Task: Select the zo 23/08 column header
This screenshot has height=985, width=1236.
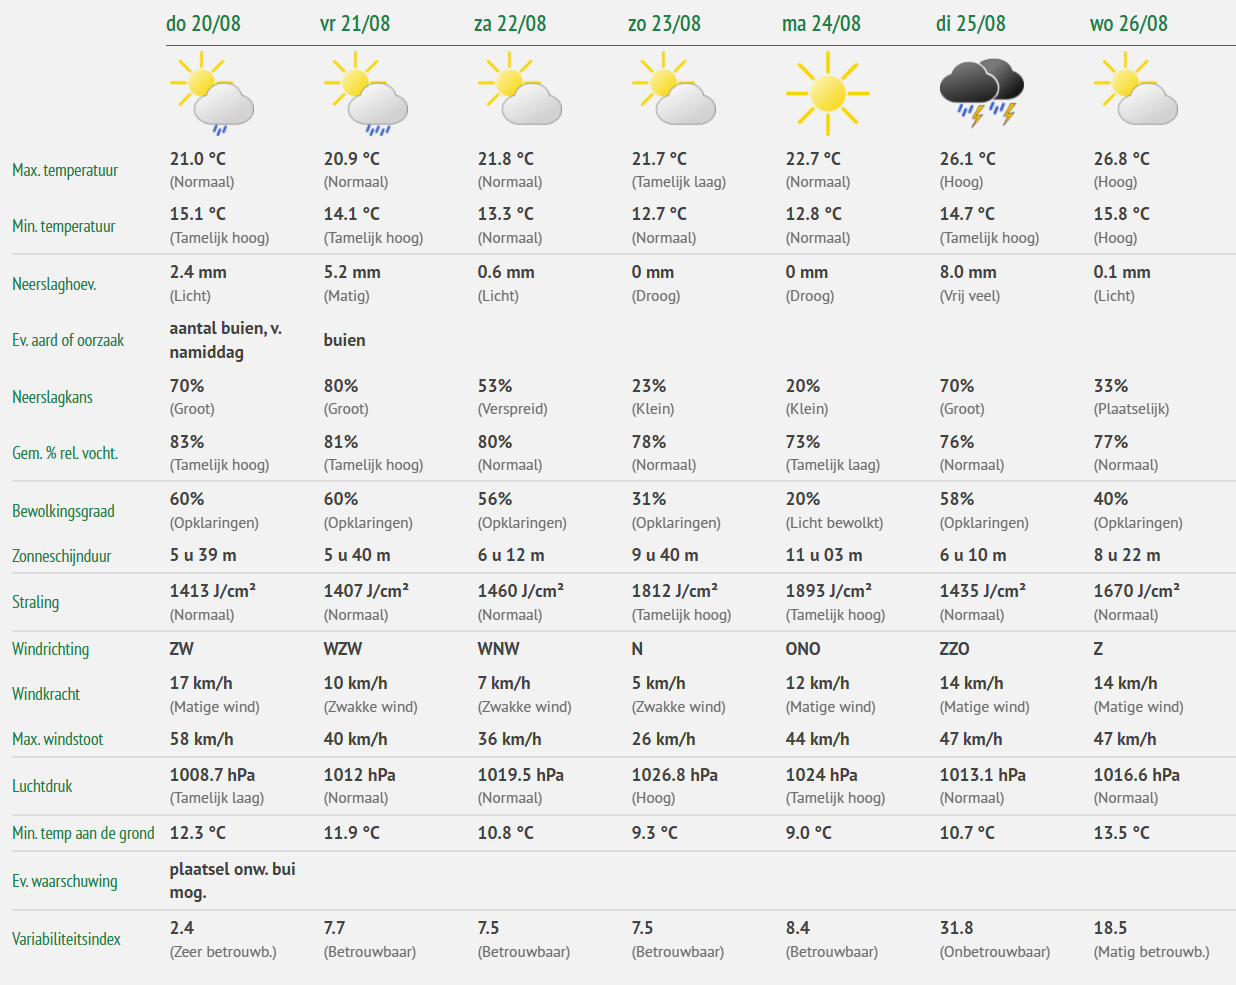Action: tap(664, 23)
